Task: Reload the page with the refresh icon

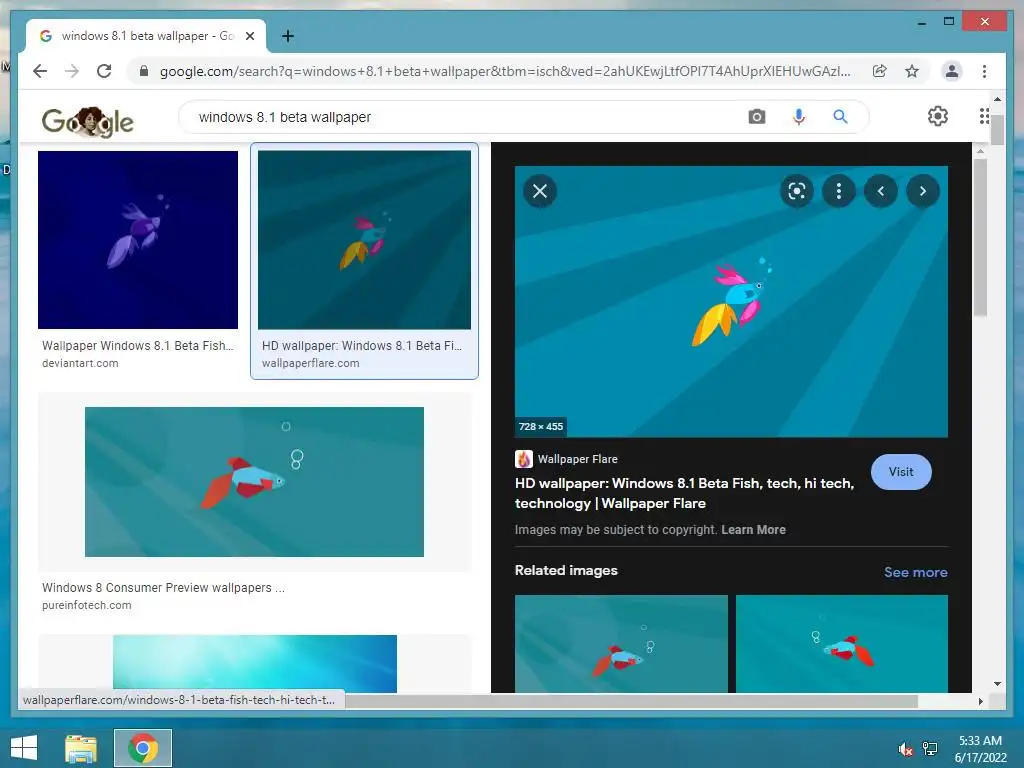Action: click(104, 71)
